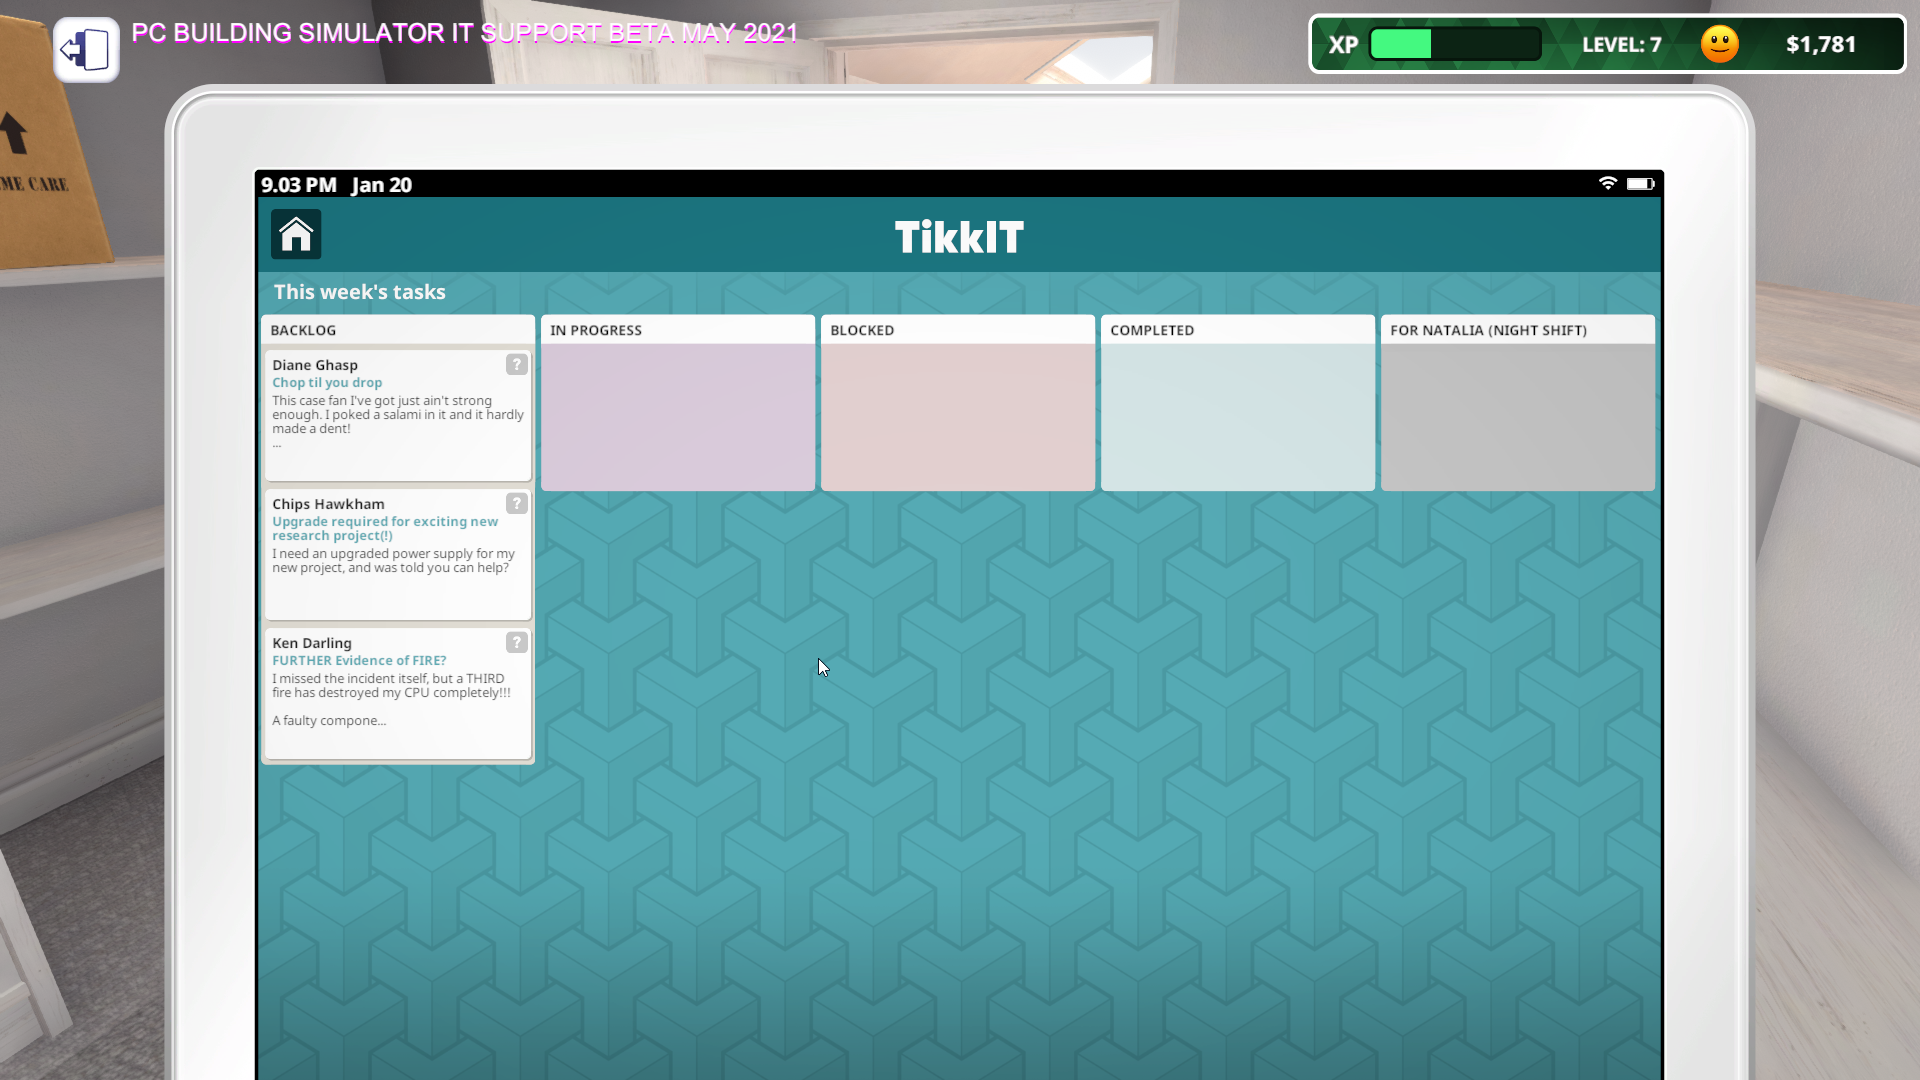The height and width of the screenshot is (1080, 1920).
Task: Open help on Diane Ghasp's ticket
Action: pos(516,365)
